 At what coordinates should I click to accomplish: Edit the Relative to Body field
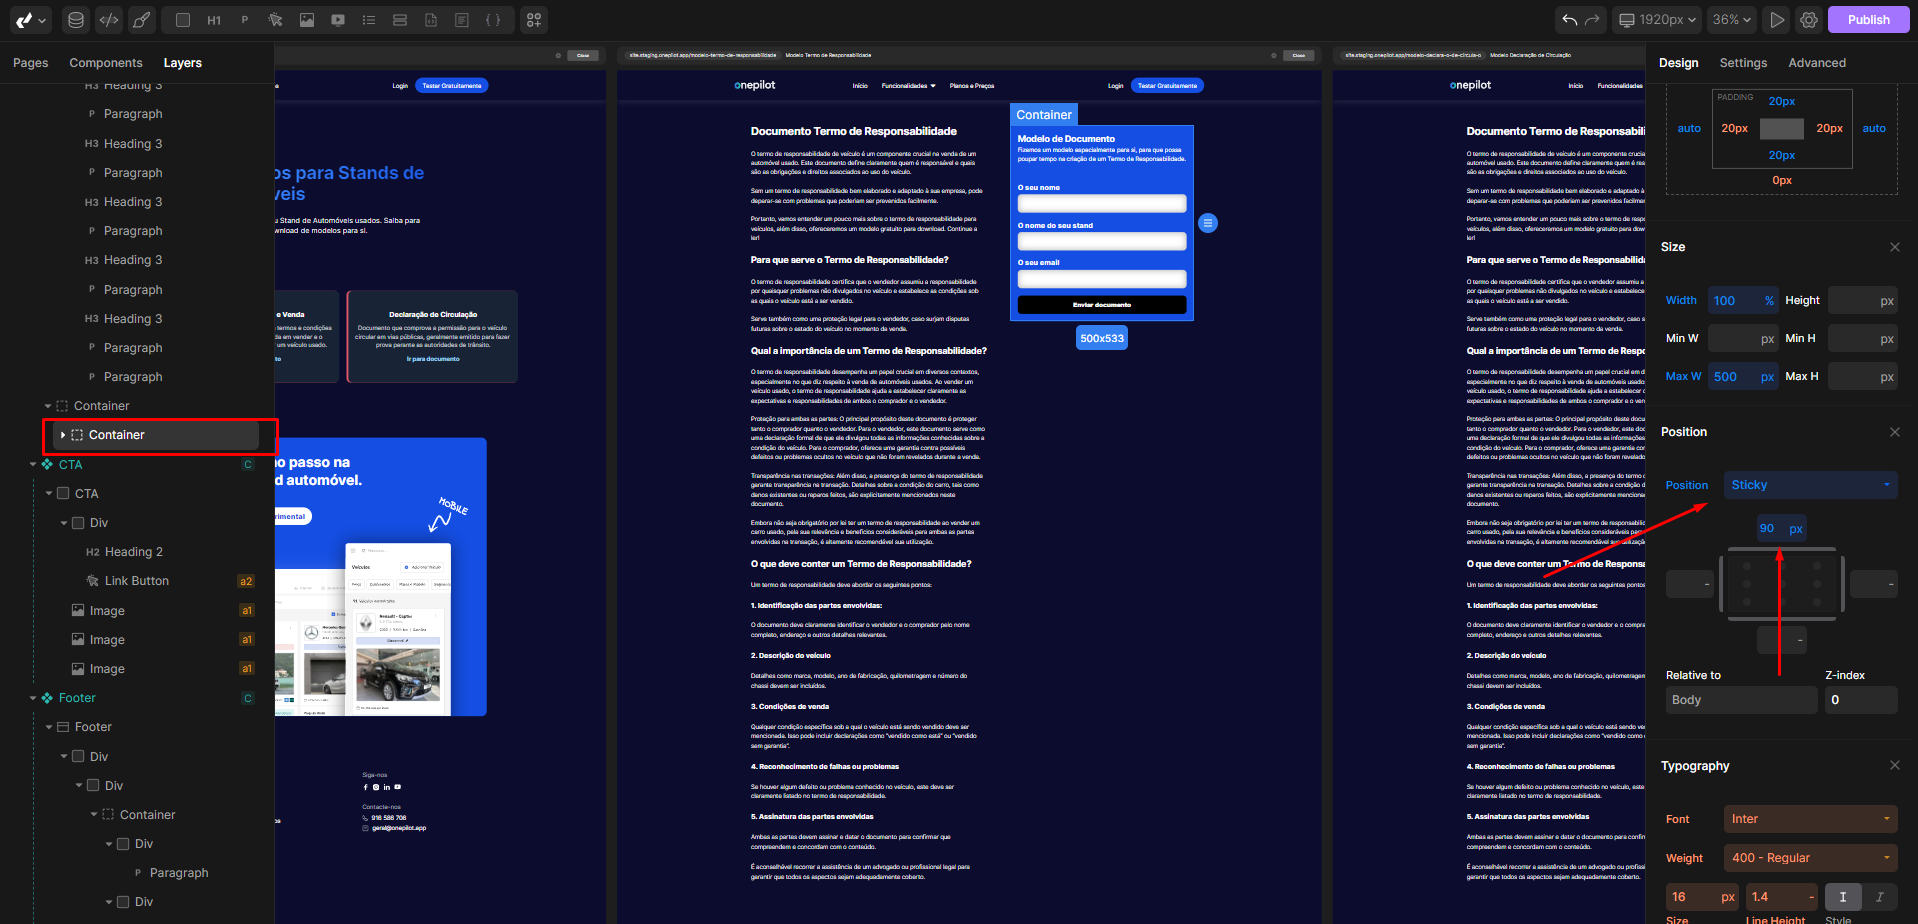click(1741, 700)
